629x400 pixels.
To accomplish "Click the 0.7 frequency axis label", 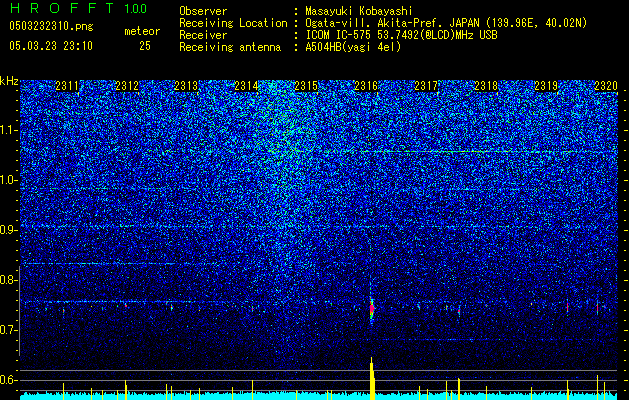I will (x=9, y=330).
